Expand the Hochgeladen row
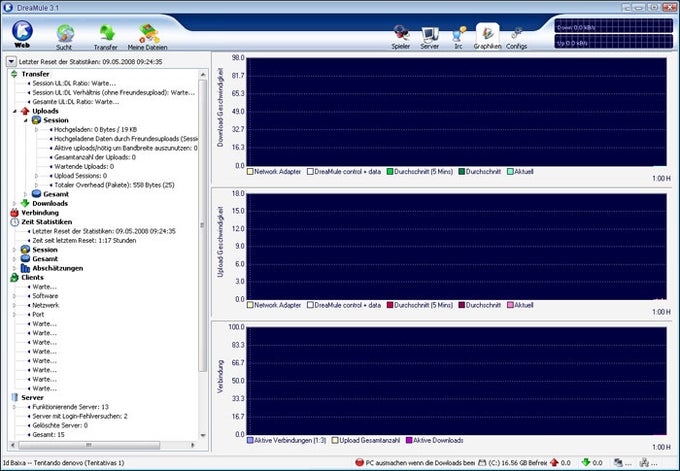 (36, 129)
